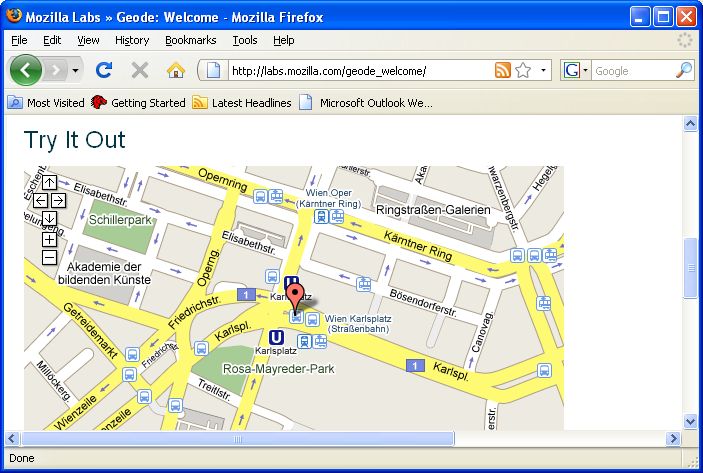The width and height of the screenshot is (703, 473).
Task: Open the Edit menu
Action: 52,40
